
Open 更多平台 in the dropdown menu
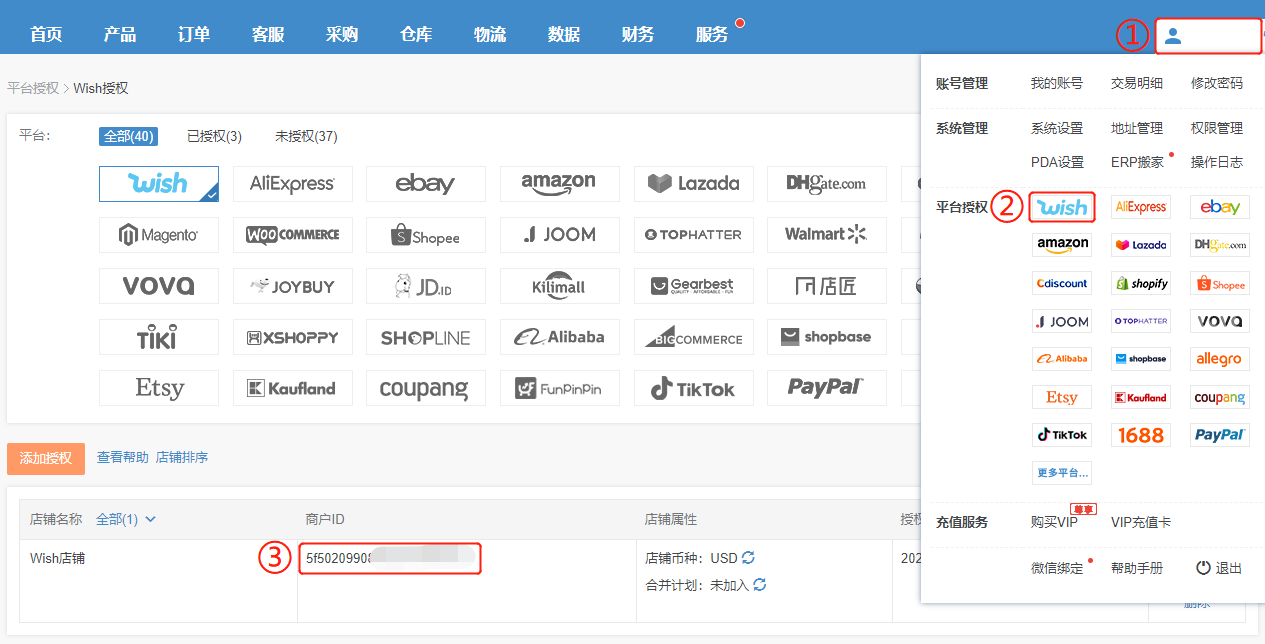(1062, 472)
